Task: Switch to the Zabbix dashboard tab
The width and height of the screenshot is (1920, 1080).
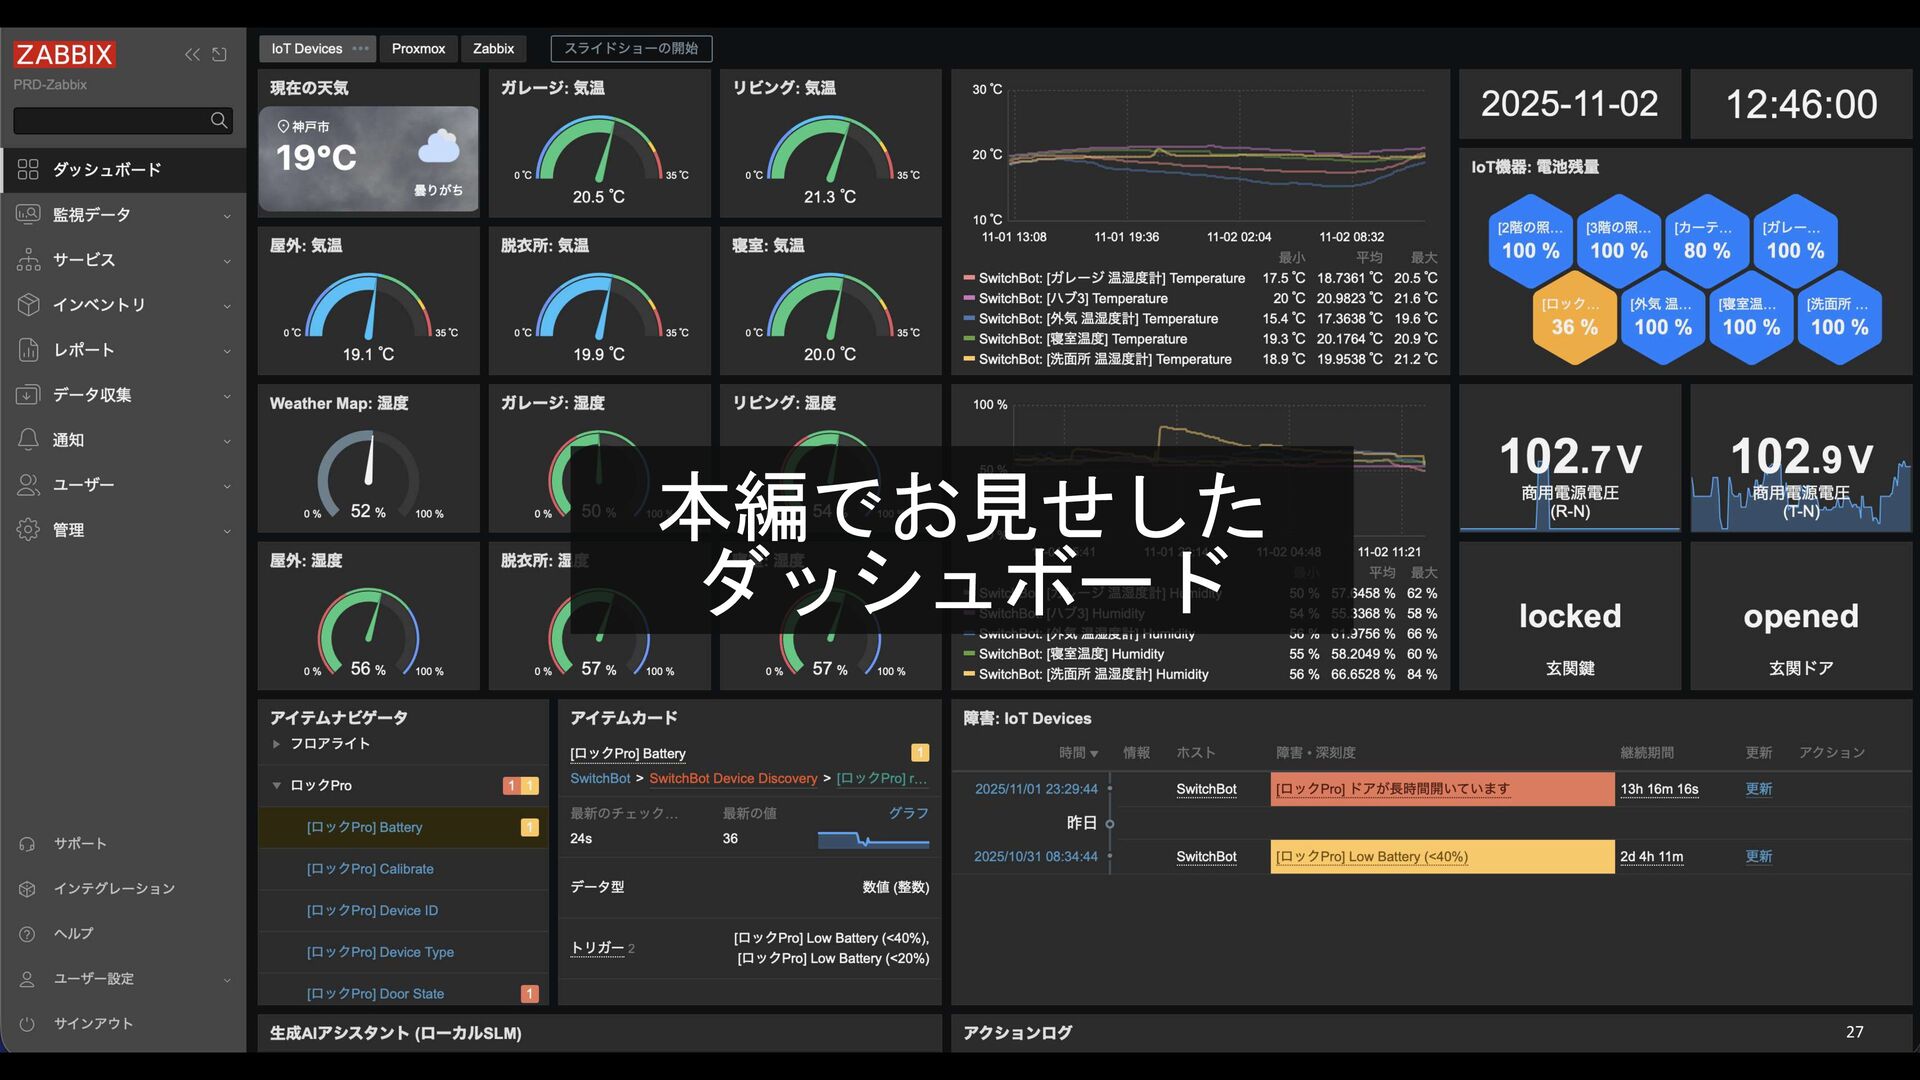Action: click(x=493, y=49)
